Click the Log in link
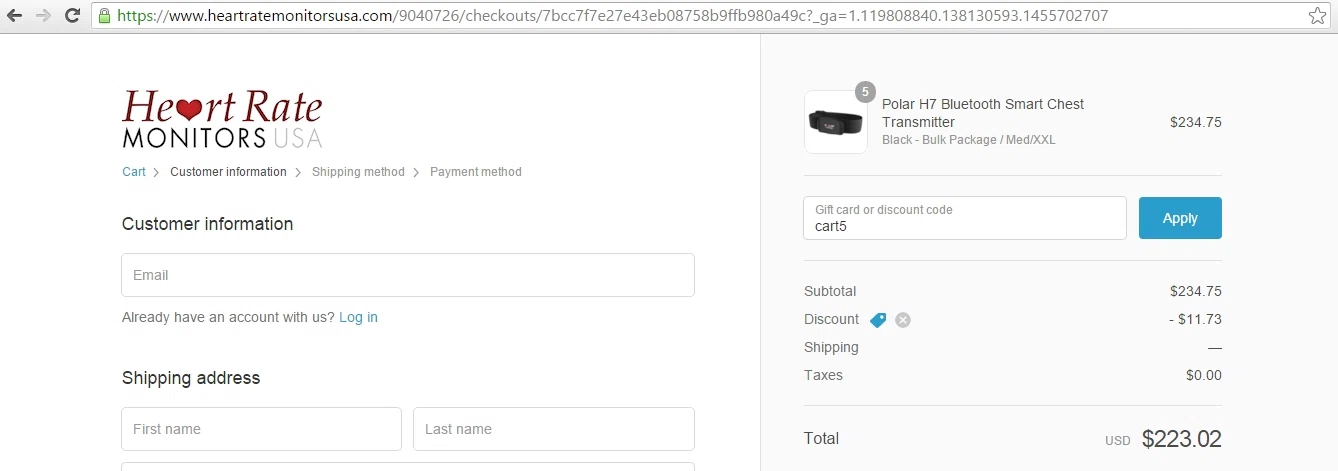 pos(358,317)
